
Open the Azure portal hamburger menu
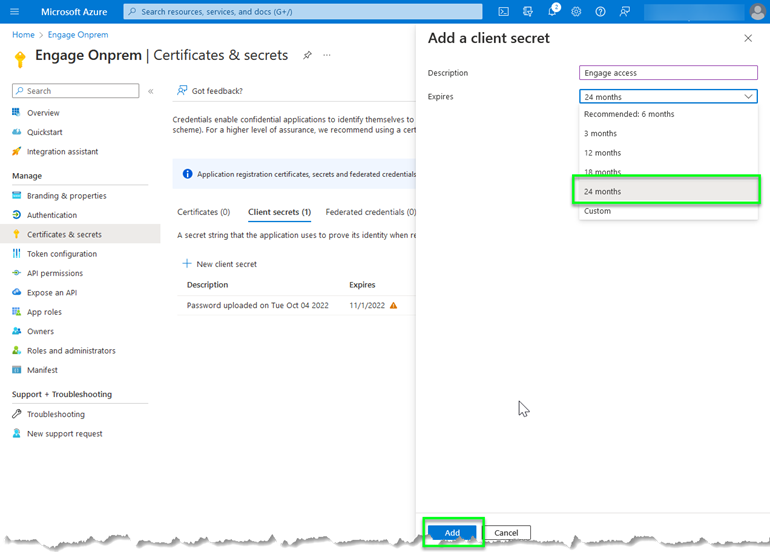(16, 11)
